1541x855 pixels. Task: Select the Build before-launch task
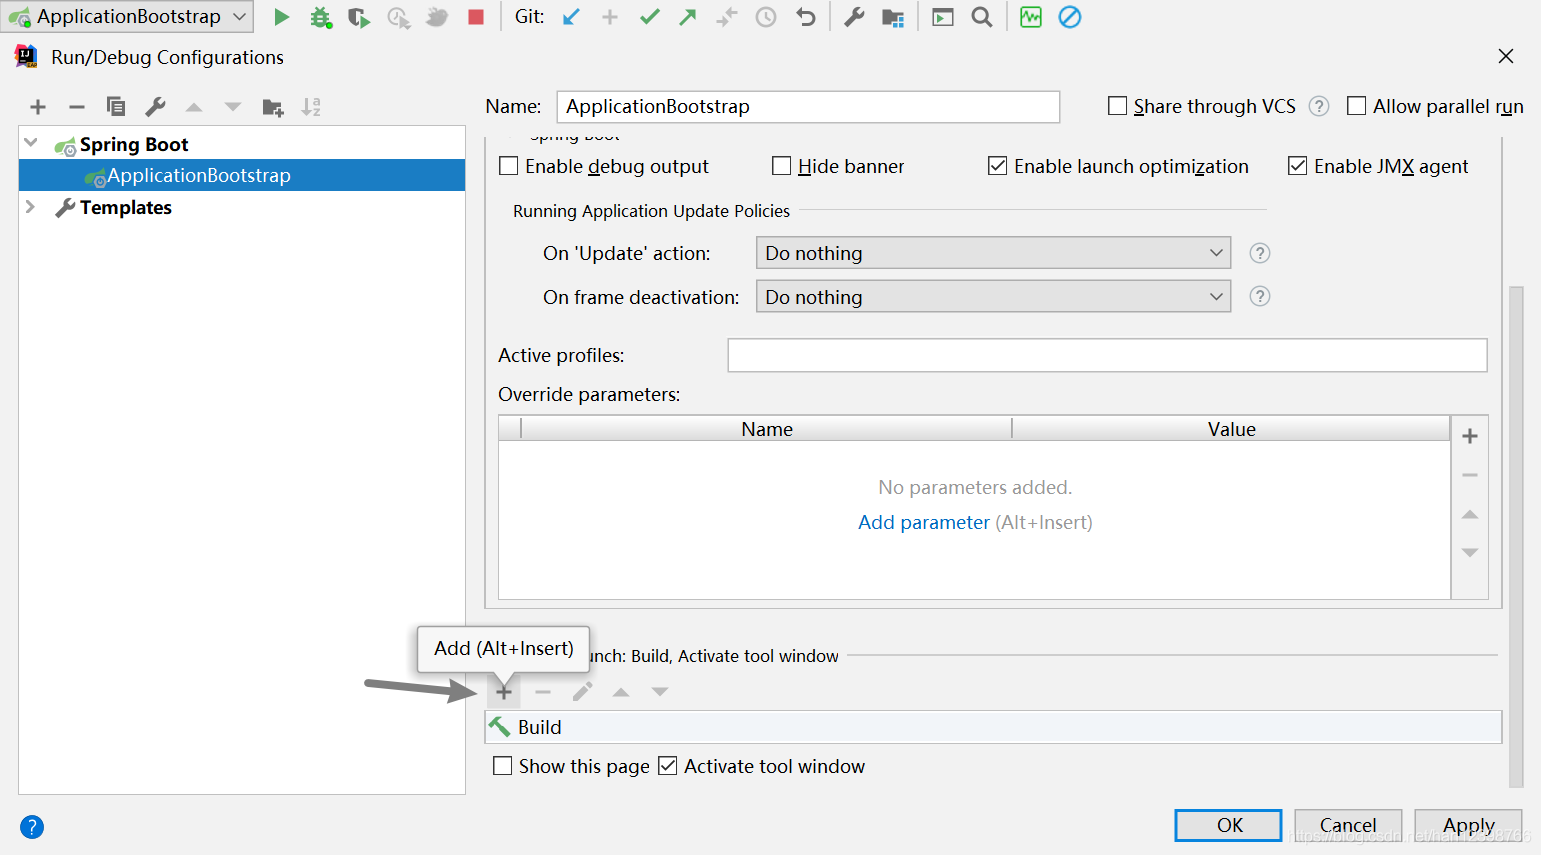coord(993,727)
